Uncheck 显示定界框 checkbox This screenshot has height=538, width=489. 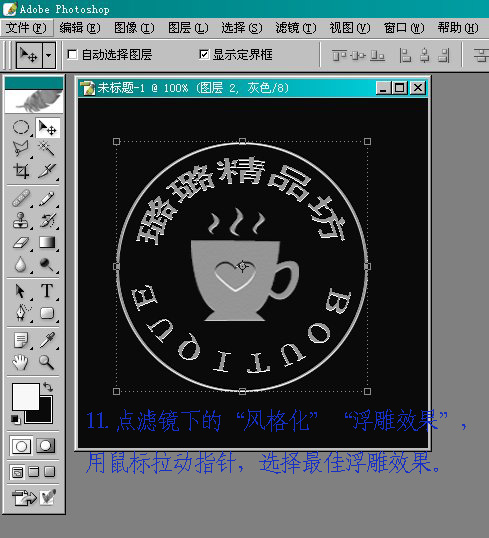click(x=204, y=54)
